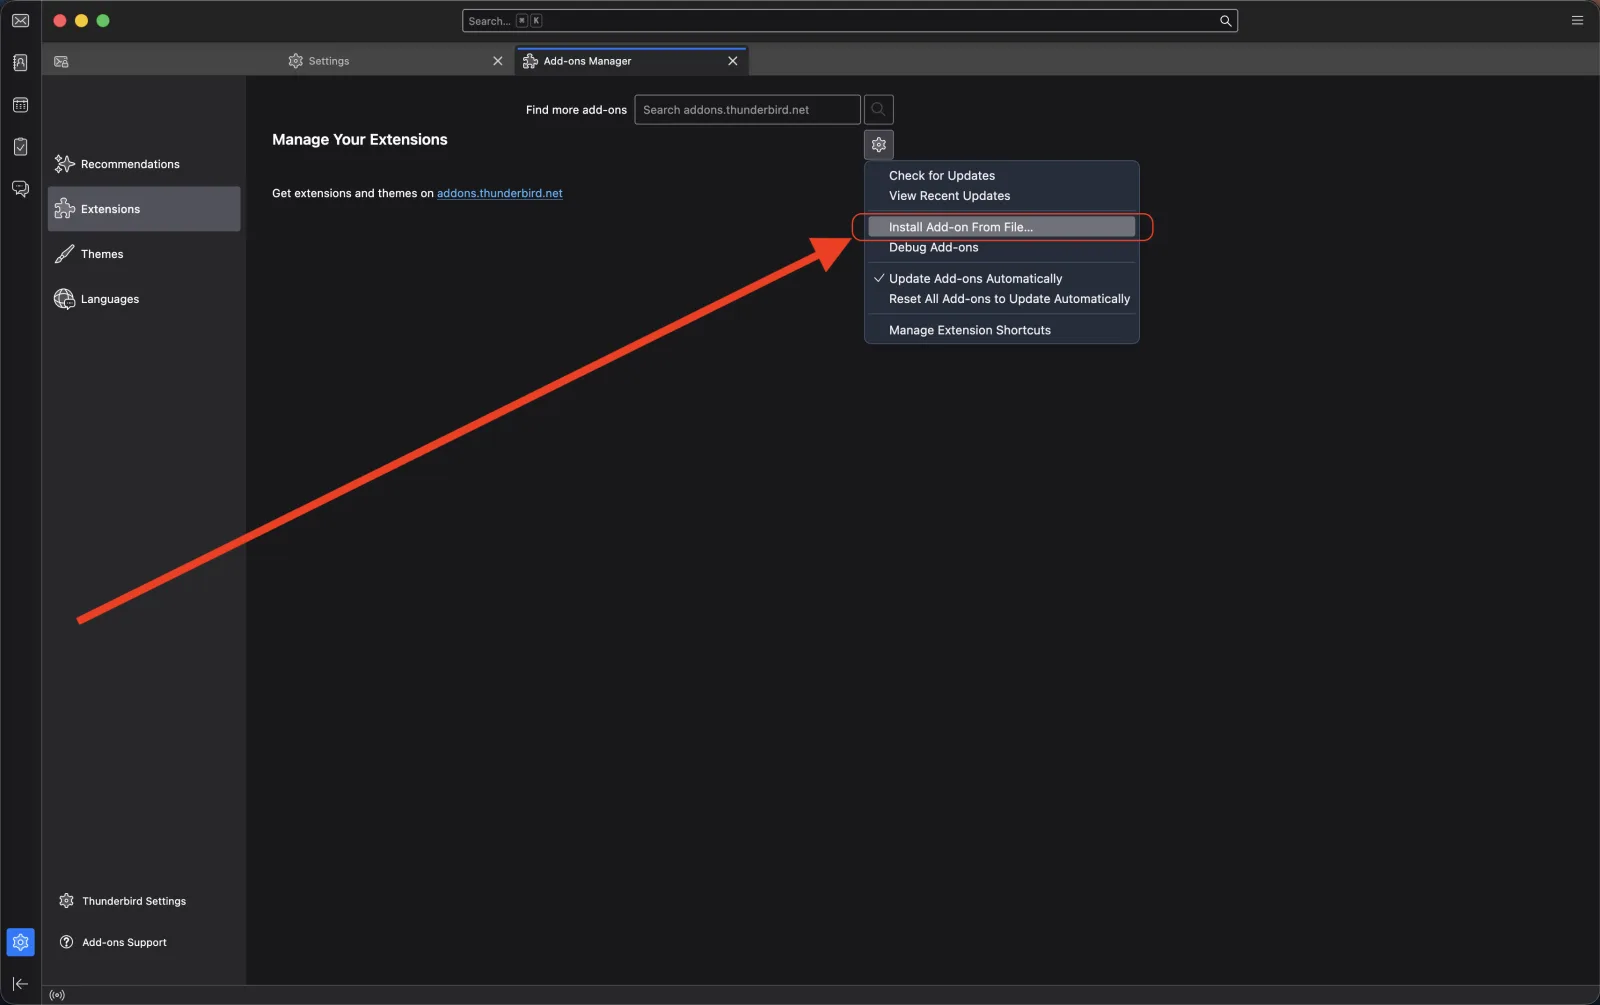Screen dimensions: 1600x1005
Task: Close the Add-ons Manager tab
Action: pos(732,61)
